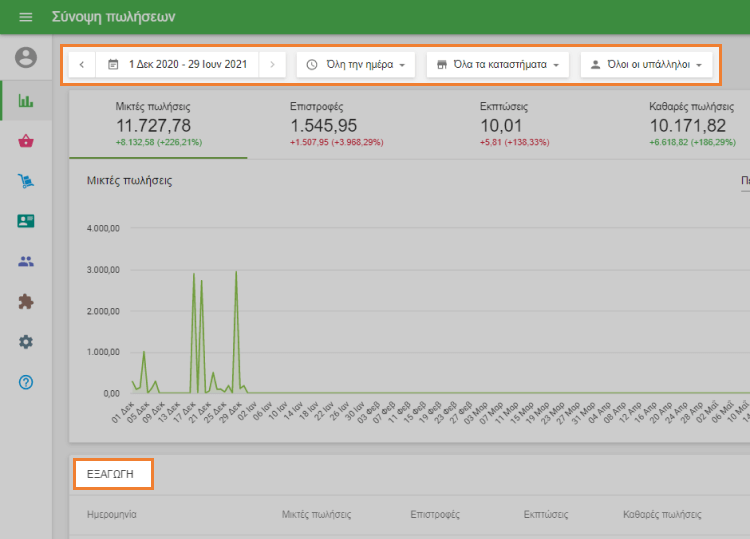Go to the next date period
Viewport: 750px width, 539px height.
(x=271, y=64)
